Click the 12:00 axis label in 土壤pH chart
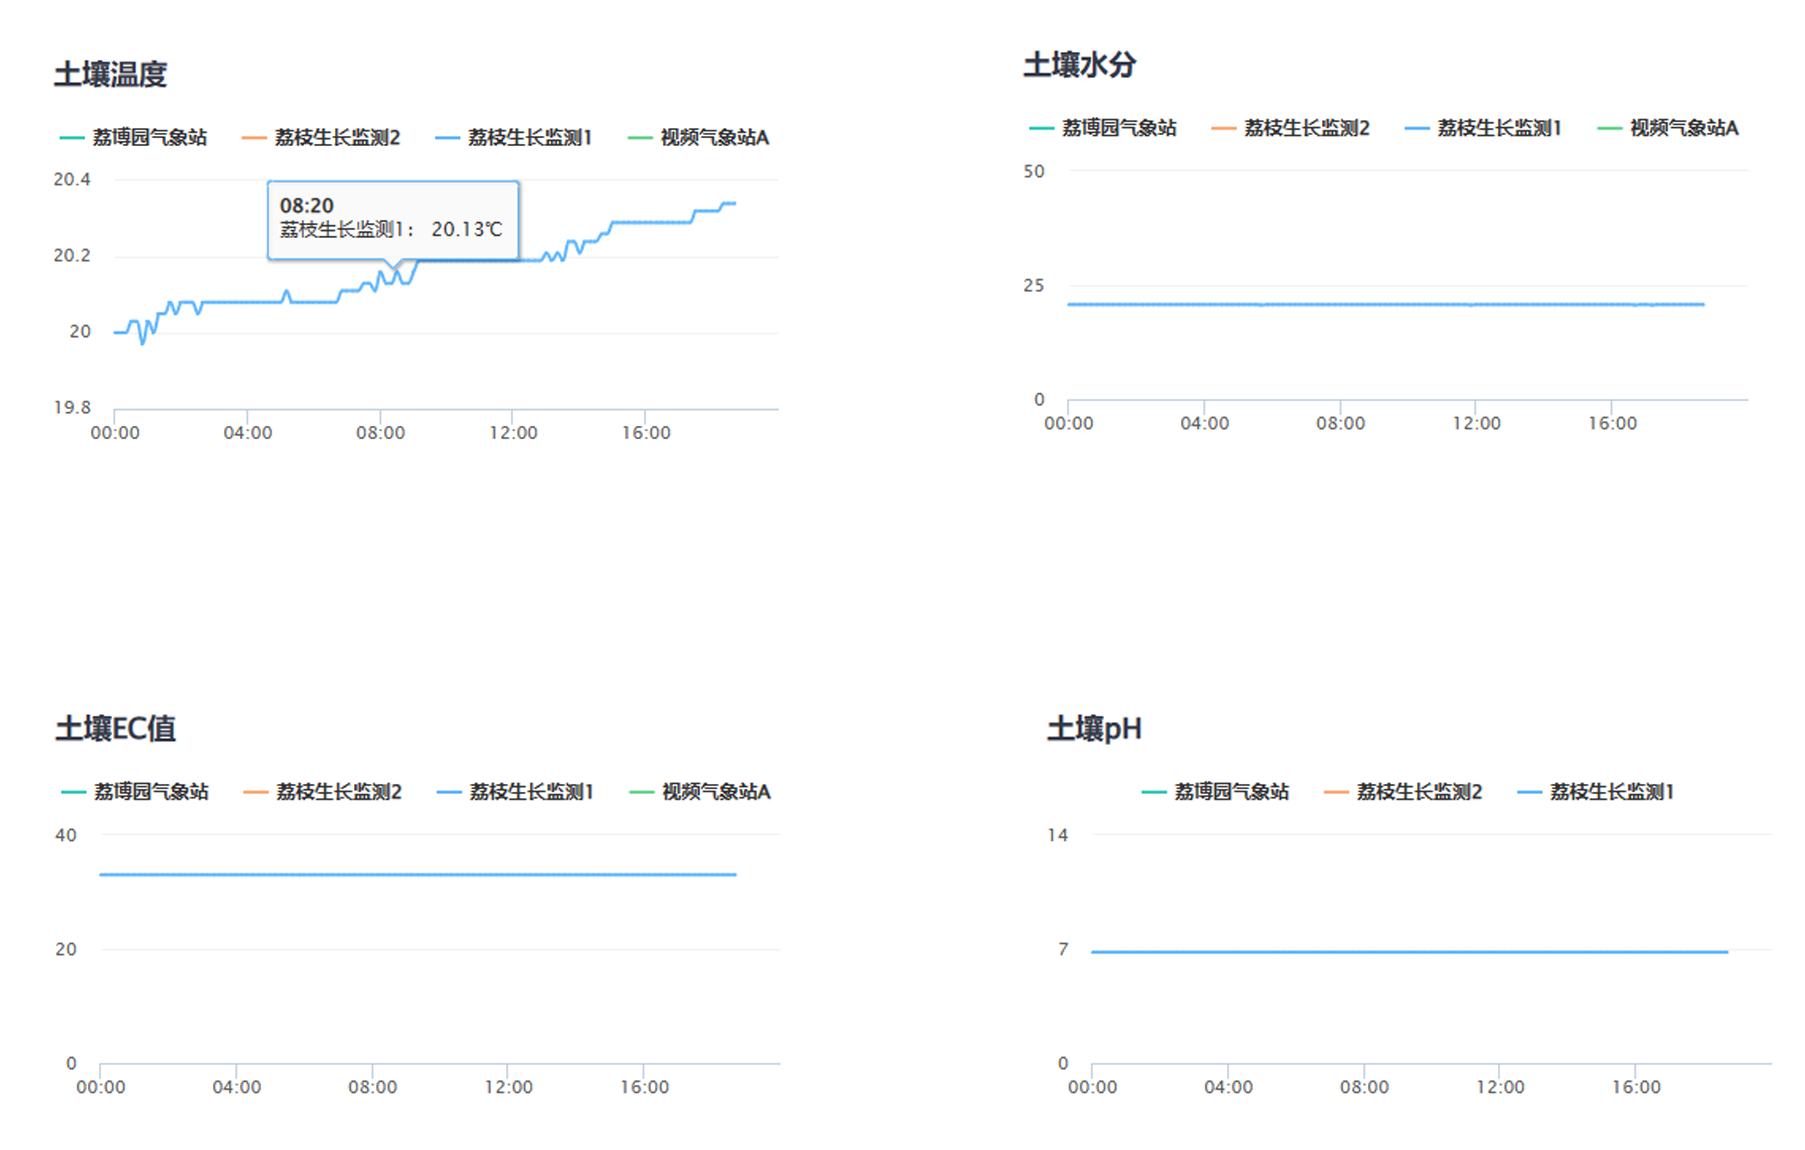The image size is (1805, 1150). tap(1500, 1087)
